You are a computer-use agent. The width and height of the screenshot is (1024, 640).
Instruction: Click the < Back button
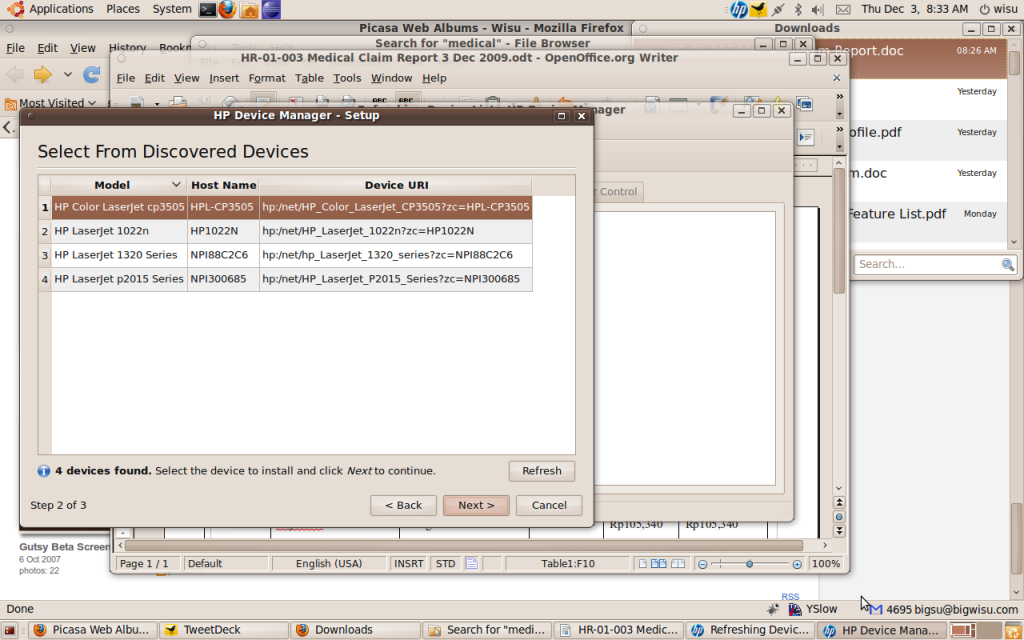coord(403,505)
